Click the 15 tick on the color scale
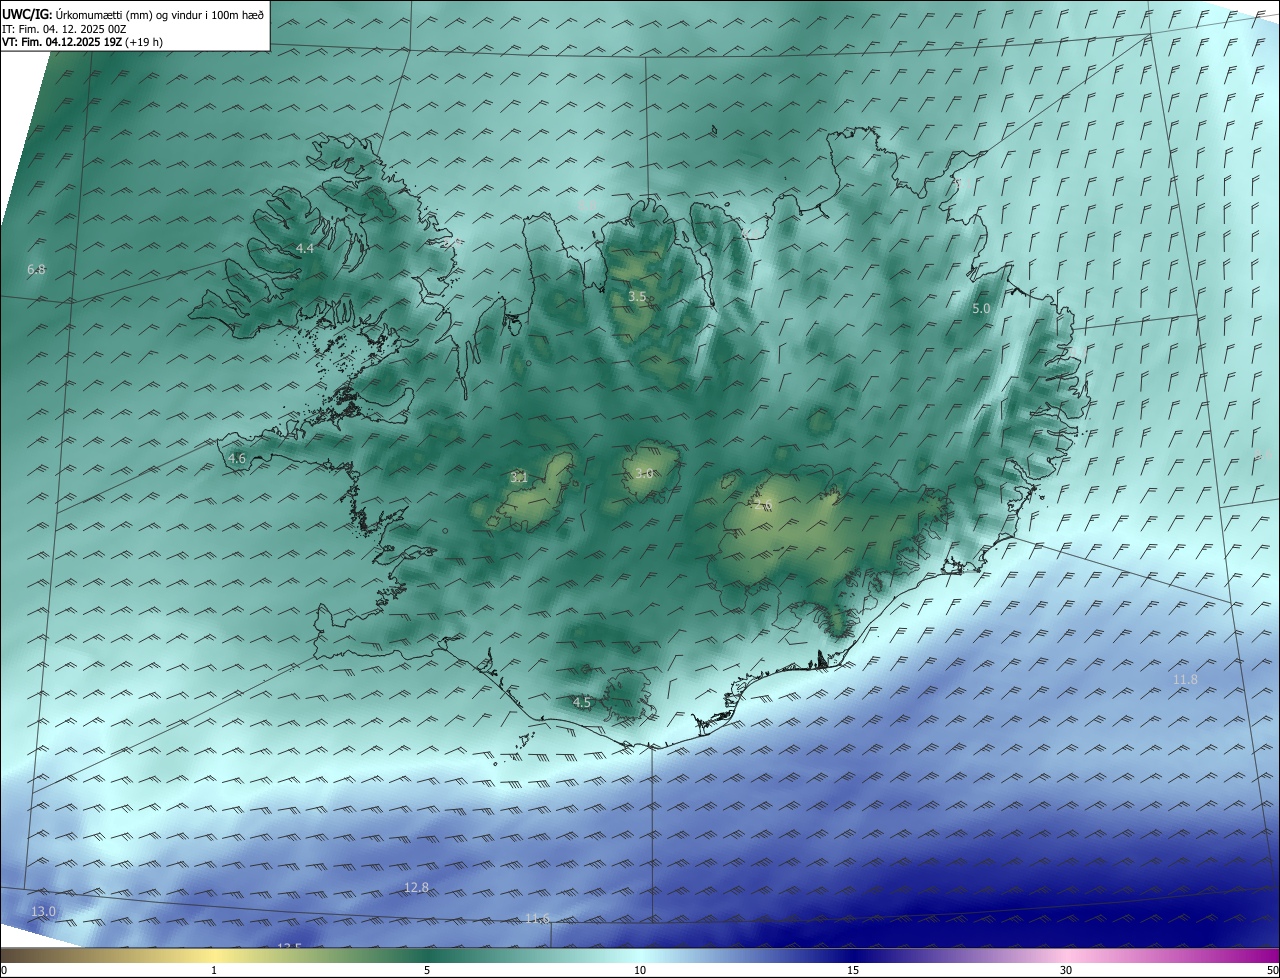This screenshot has height=978, width=1280. click(853, 970)
